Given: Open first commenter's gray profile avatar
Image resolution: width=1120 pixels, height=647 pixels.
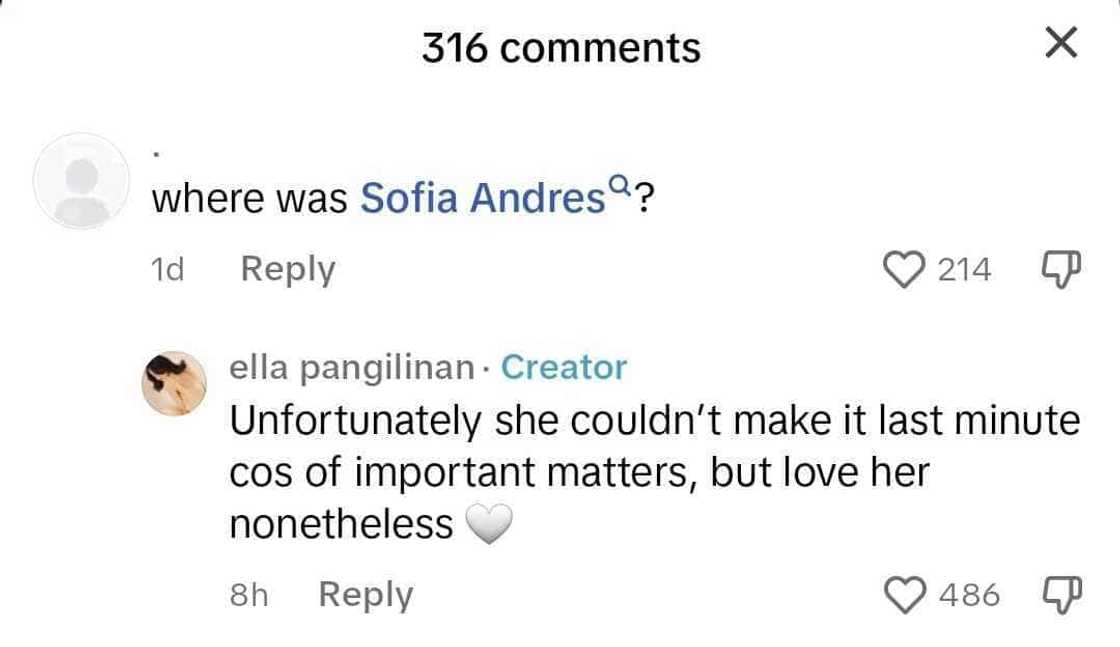Looking at the screenshot, I should click(x=81, y=182).
